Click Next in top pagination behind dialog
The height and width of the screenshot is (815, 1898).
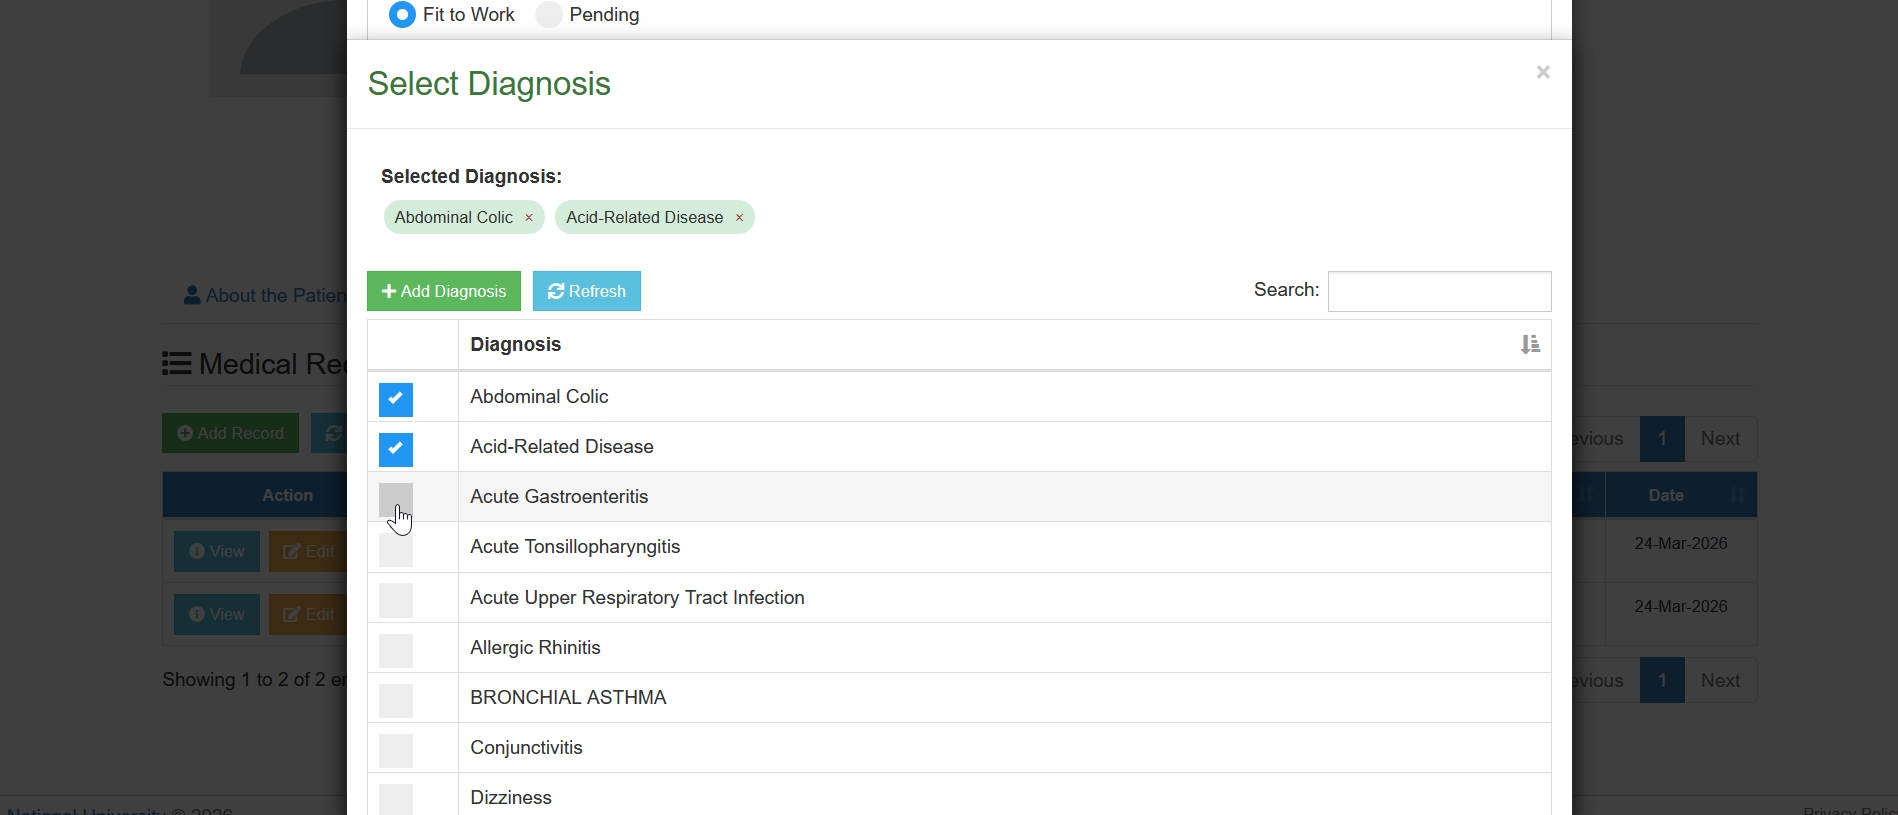tap(1720, 439)
